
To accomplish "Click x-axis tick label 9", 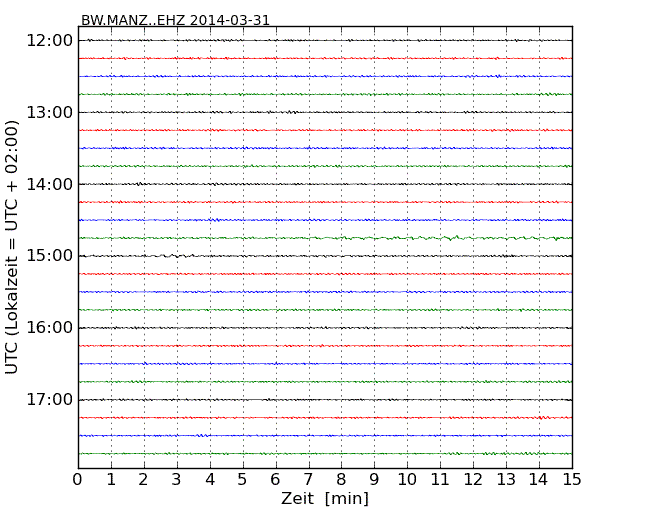I will tap(374, 480).
